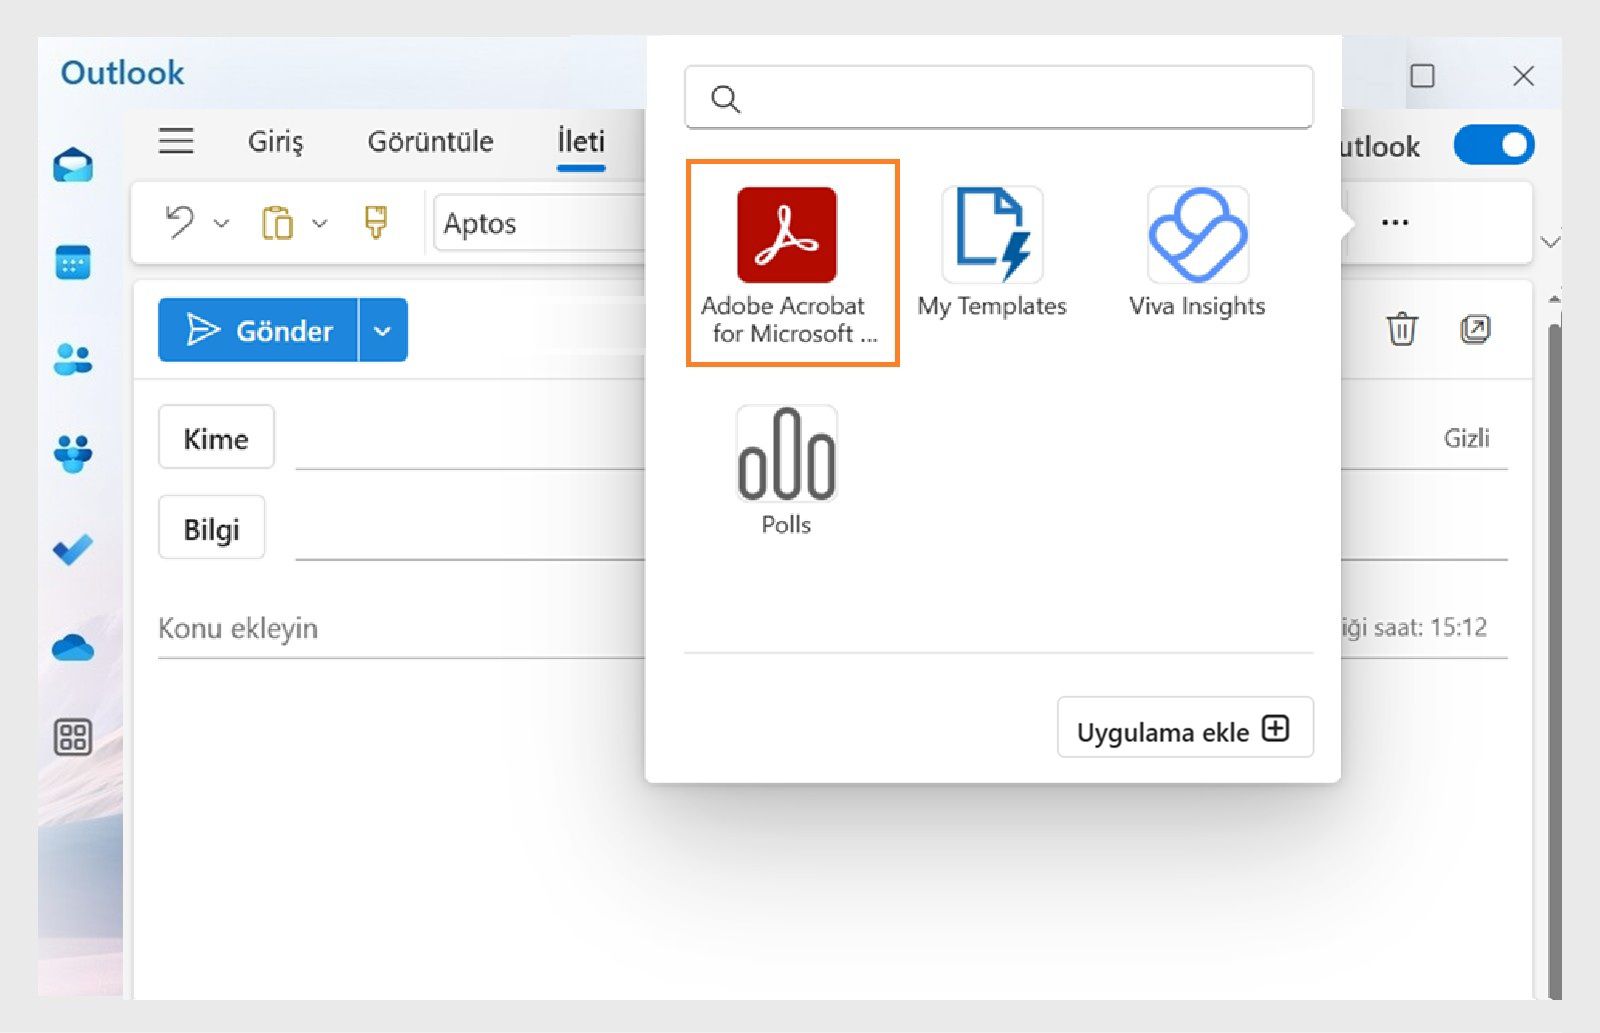Expand the Gönder button dropdown
The width and height of the screenshot is (1600, 1033).
click(381, 330)
